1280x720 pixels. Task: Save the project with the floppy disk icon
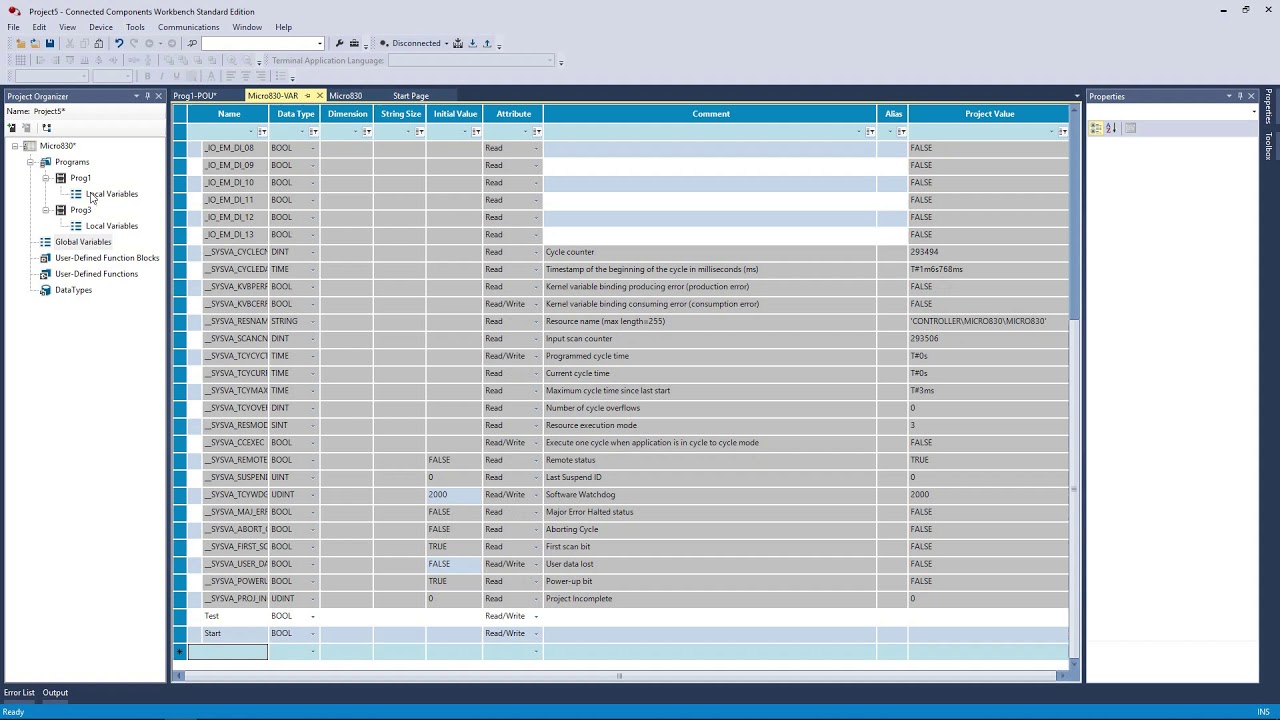coord(49,43)
